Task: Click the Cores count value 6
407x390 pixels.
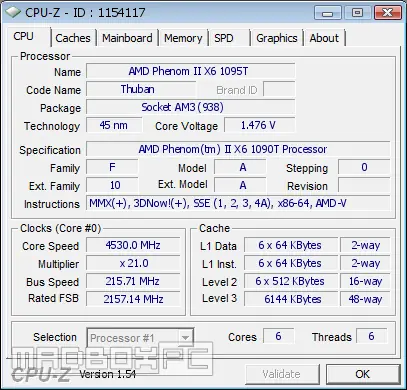Action: click(x=279, y=336)
